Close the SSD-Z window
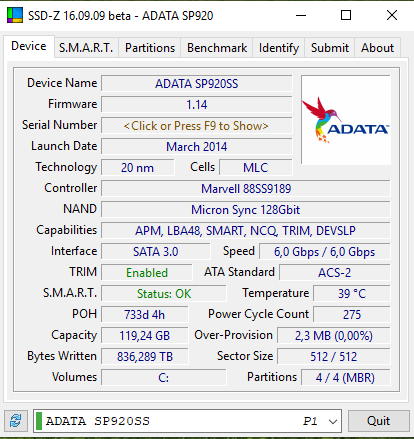This screenshot has height=439, width=414. [392, 15]
